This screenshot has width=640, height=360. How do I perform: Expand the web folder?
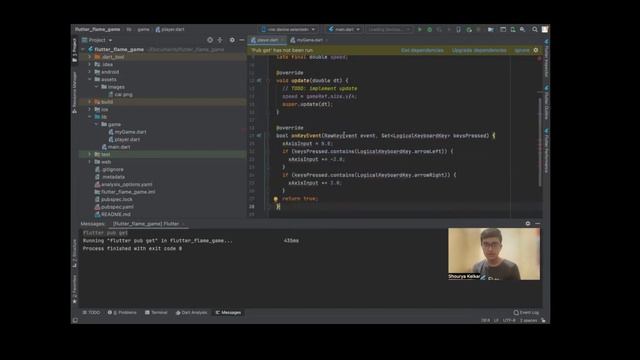(90, 162)
